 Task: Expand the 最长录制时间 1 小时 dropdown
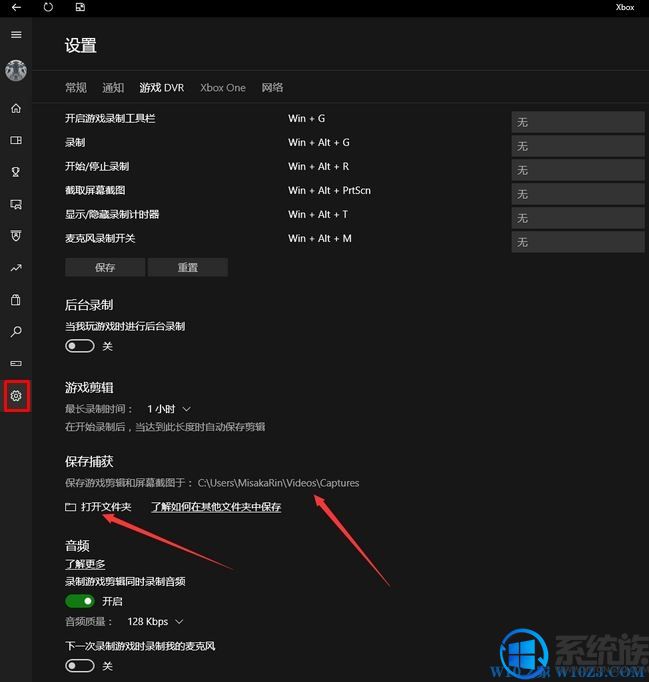(169, 409)
